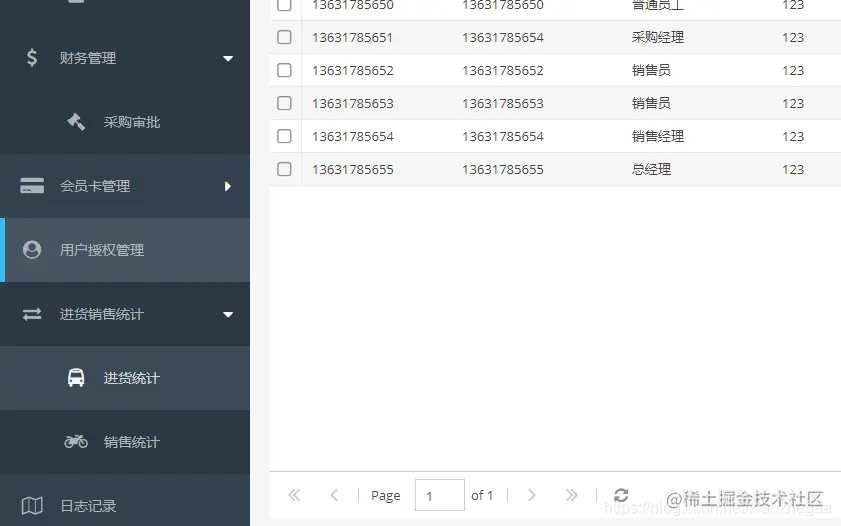The height and width of the screenshot is (526, 841).
Task: Select 用户授权管理 in the sidebar
Action: [125, 250]
